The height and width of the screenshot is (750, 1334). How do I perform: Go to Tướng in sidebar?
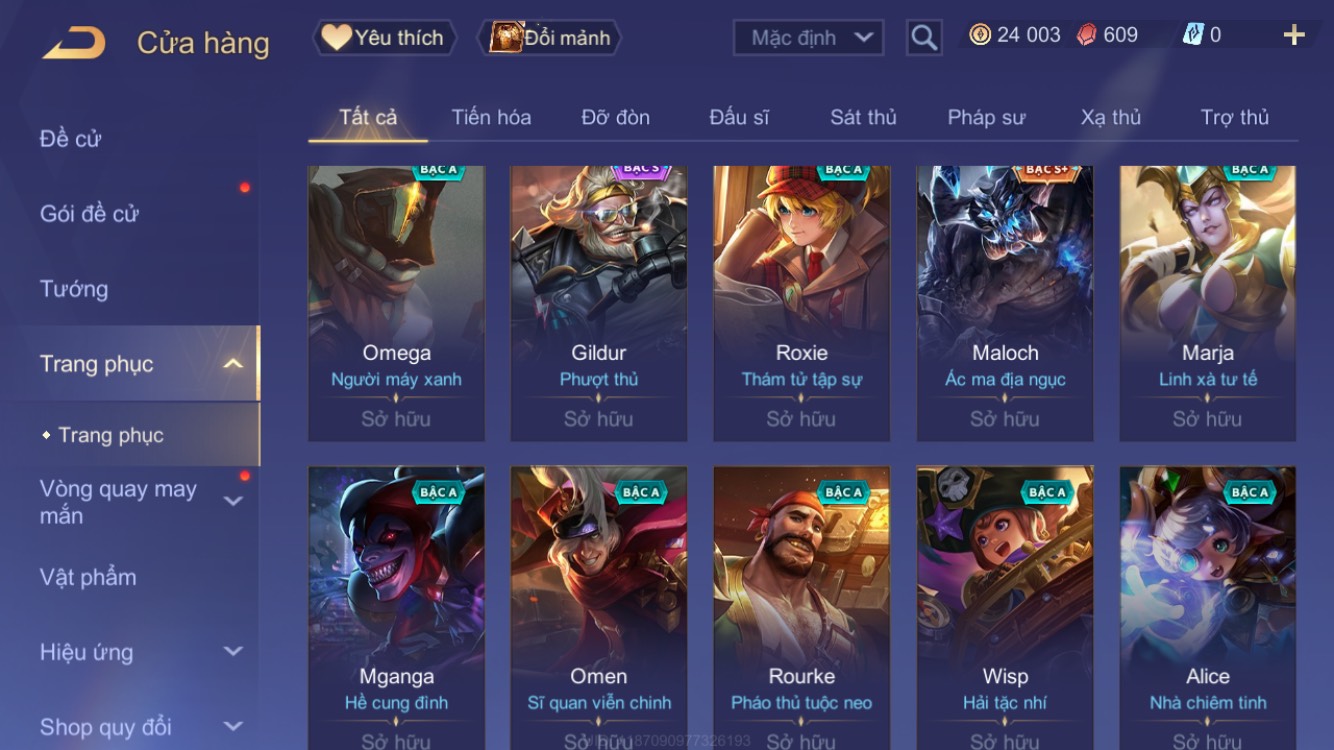(74, 289)
